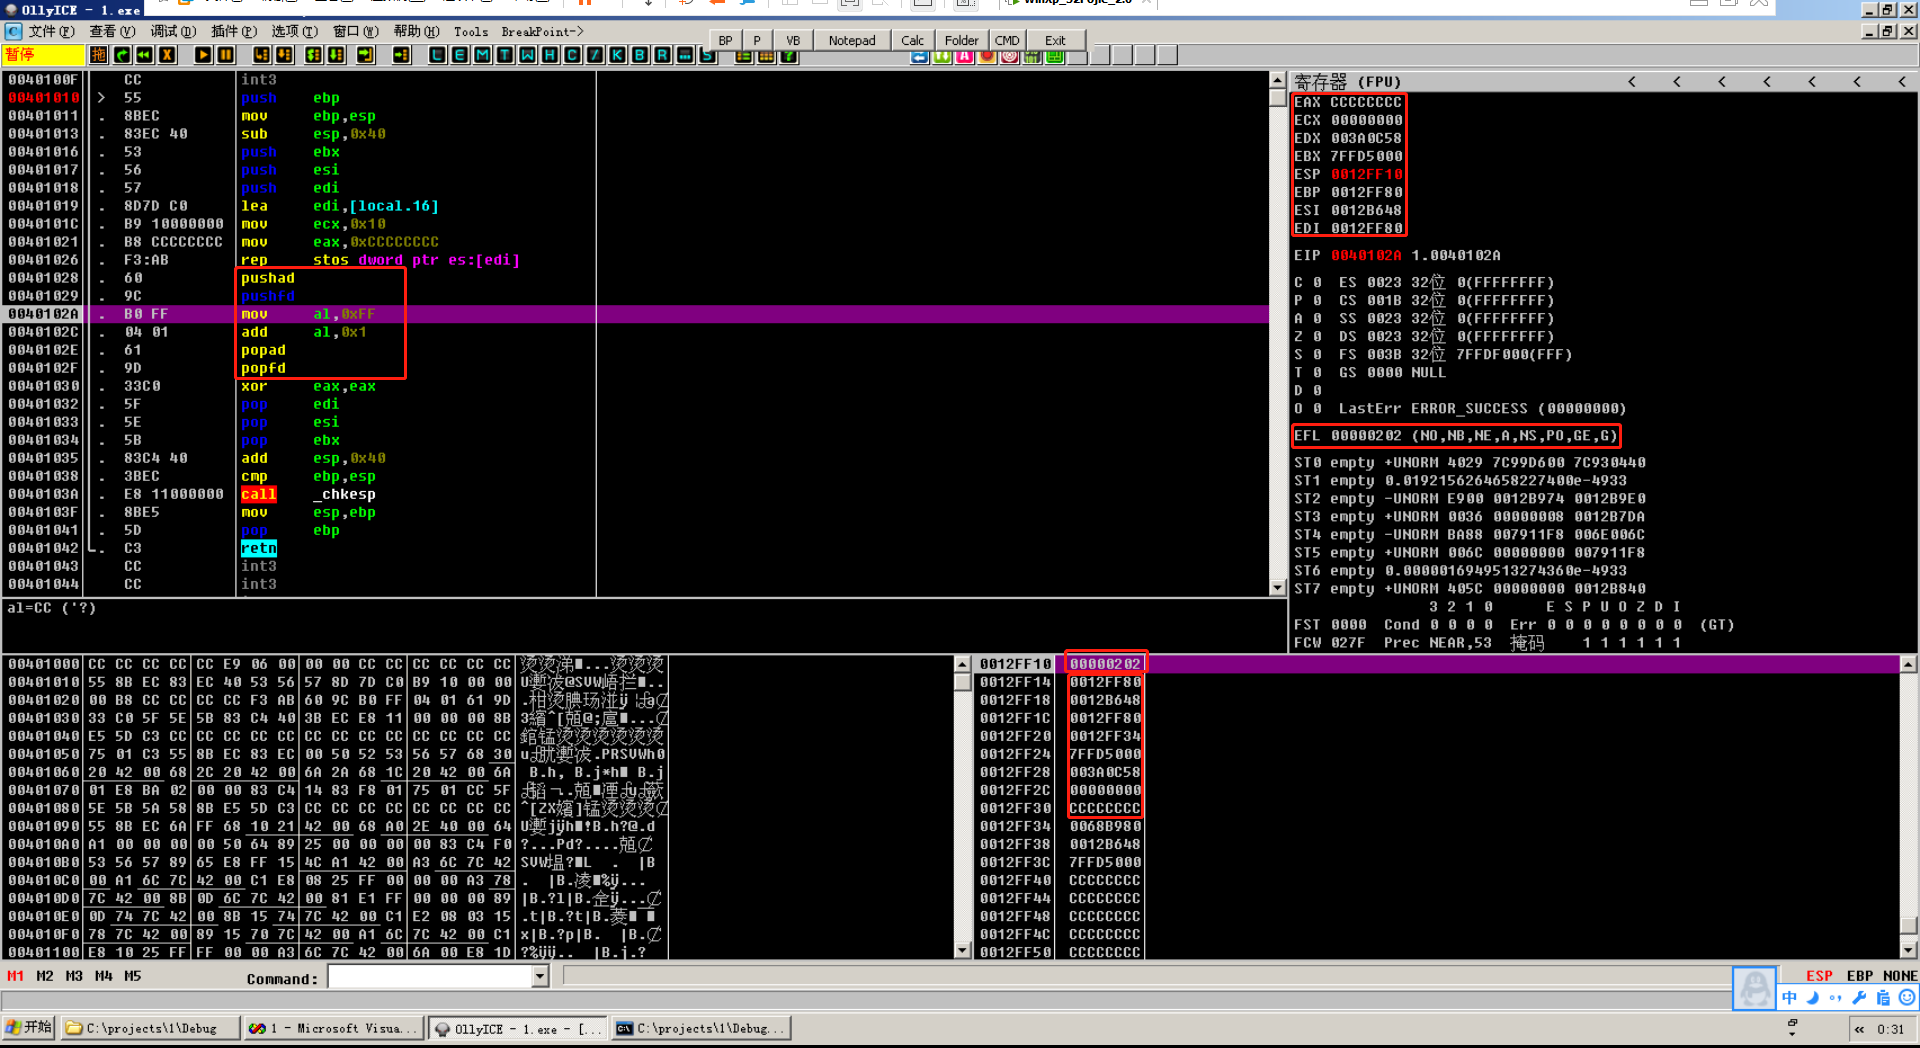Click the 拖 open-file toolbar icon
Screen dimensions: 1920x1048
click(x=99, y=55)
